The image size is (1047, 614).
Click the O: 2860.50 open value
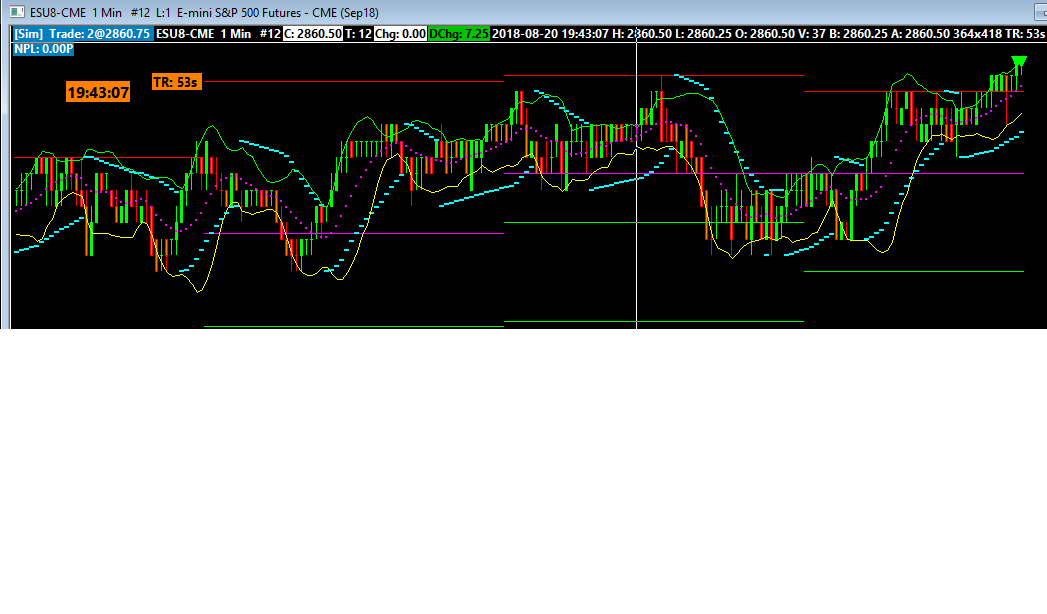click(x=765, y=33)
